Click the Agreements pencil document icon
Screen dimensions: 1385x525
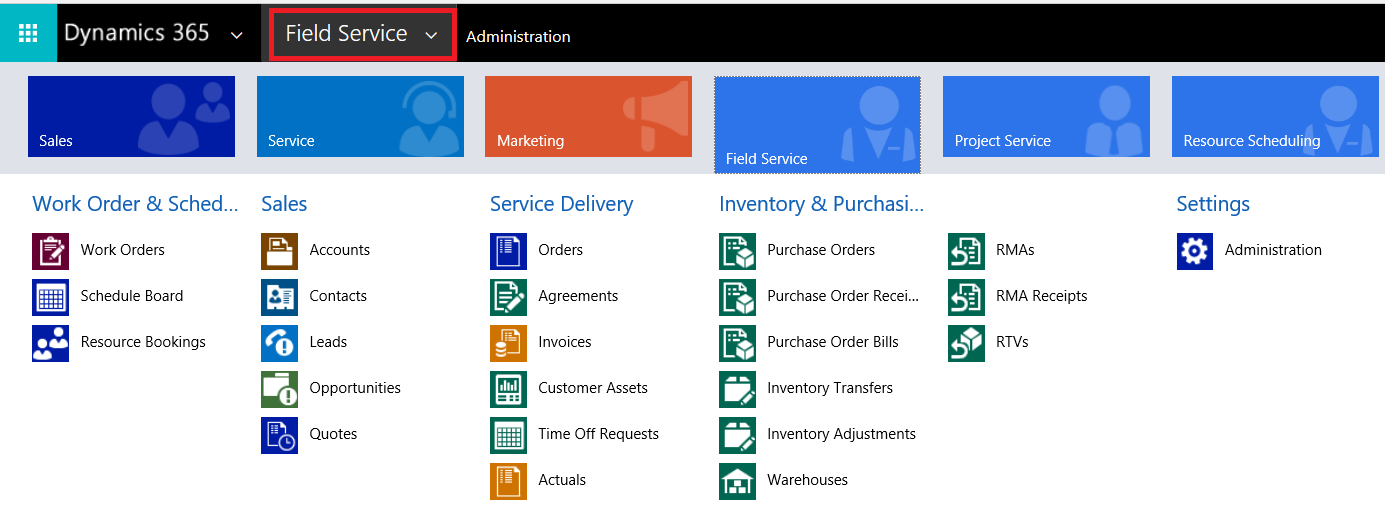[508, 297]
